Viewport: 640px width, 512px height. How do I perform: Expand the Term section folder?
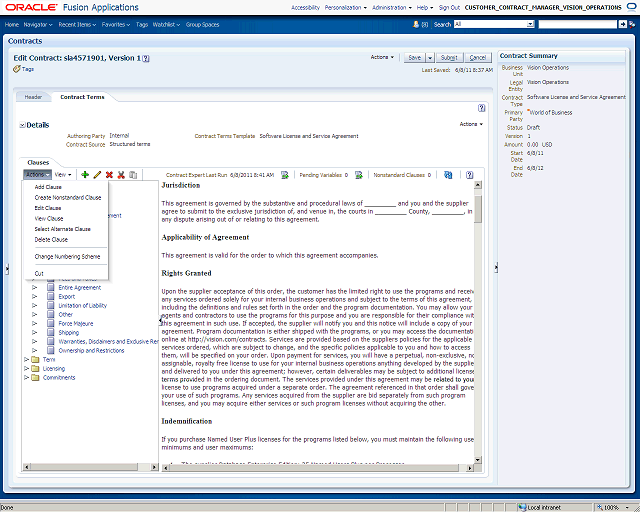pos(27,359)
